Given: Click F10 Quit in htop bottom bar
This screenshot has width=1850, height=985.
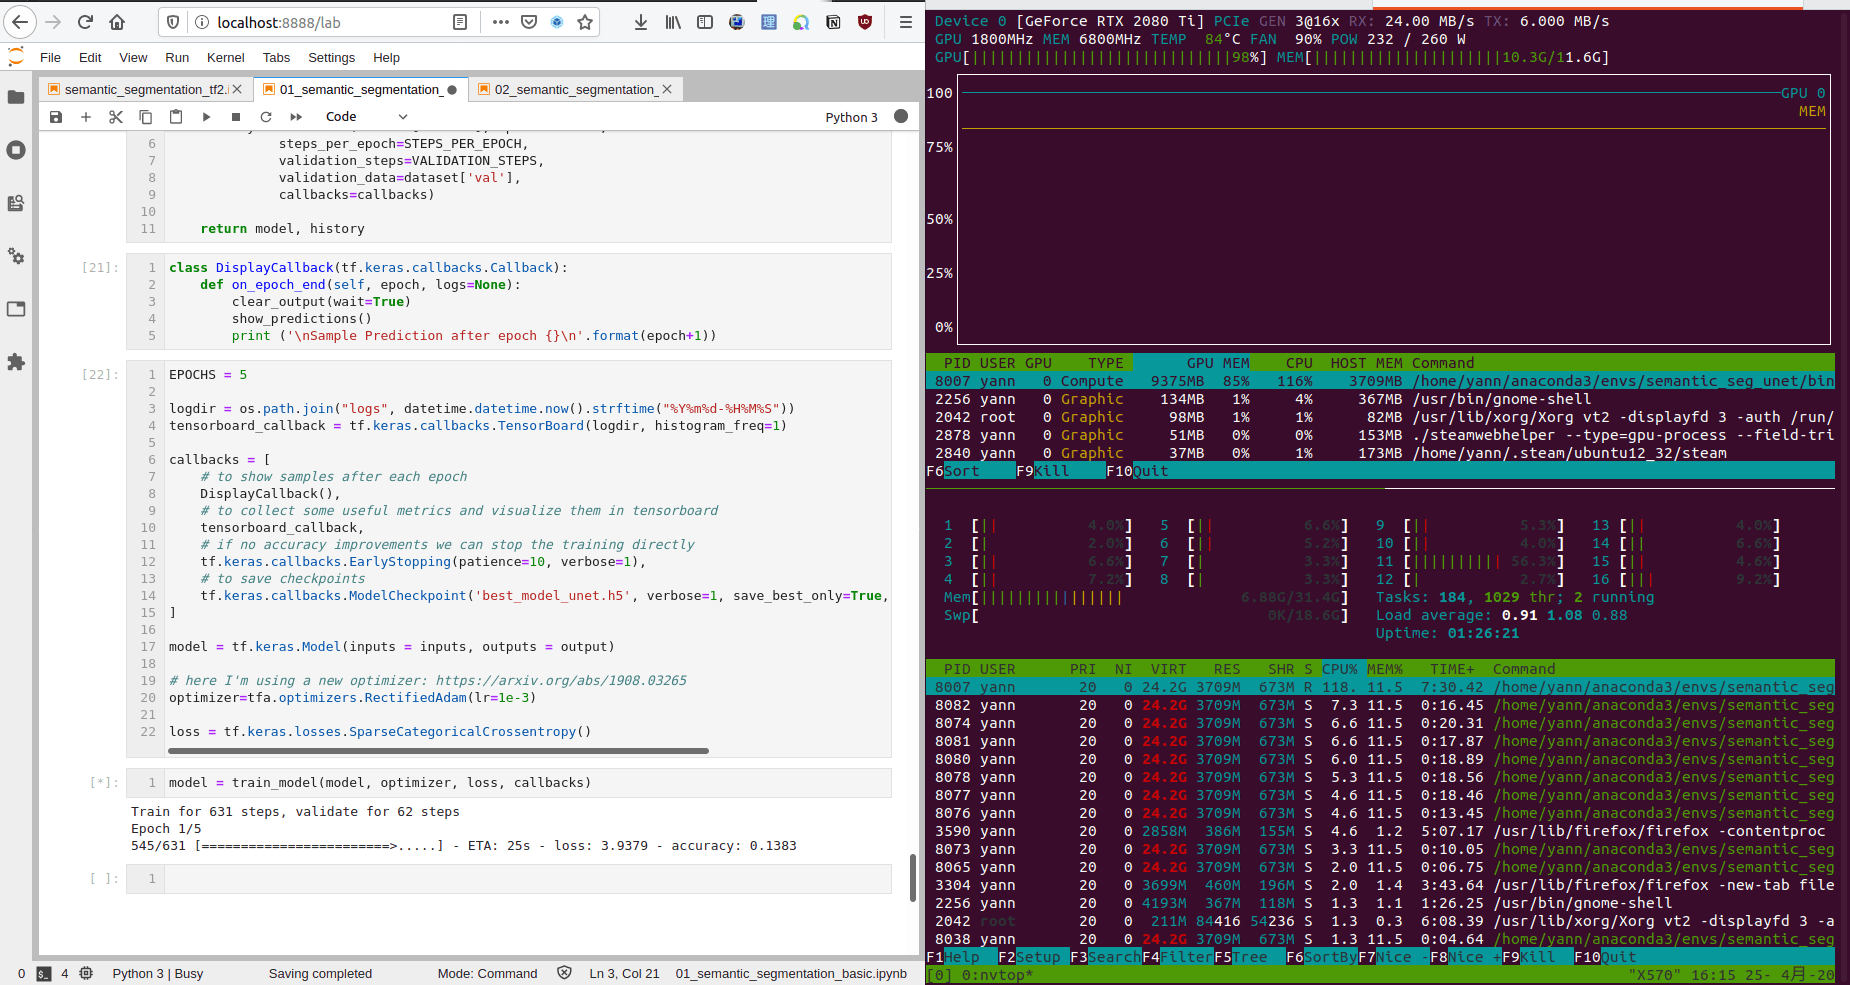Looking at the screenshot, I should click(1605, 957).
